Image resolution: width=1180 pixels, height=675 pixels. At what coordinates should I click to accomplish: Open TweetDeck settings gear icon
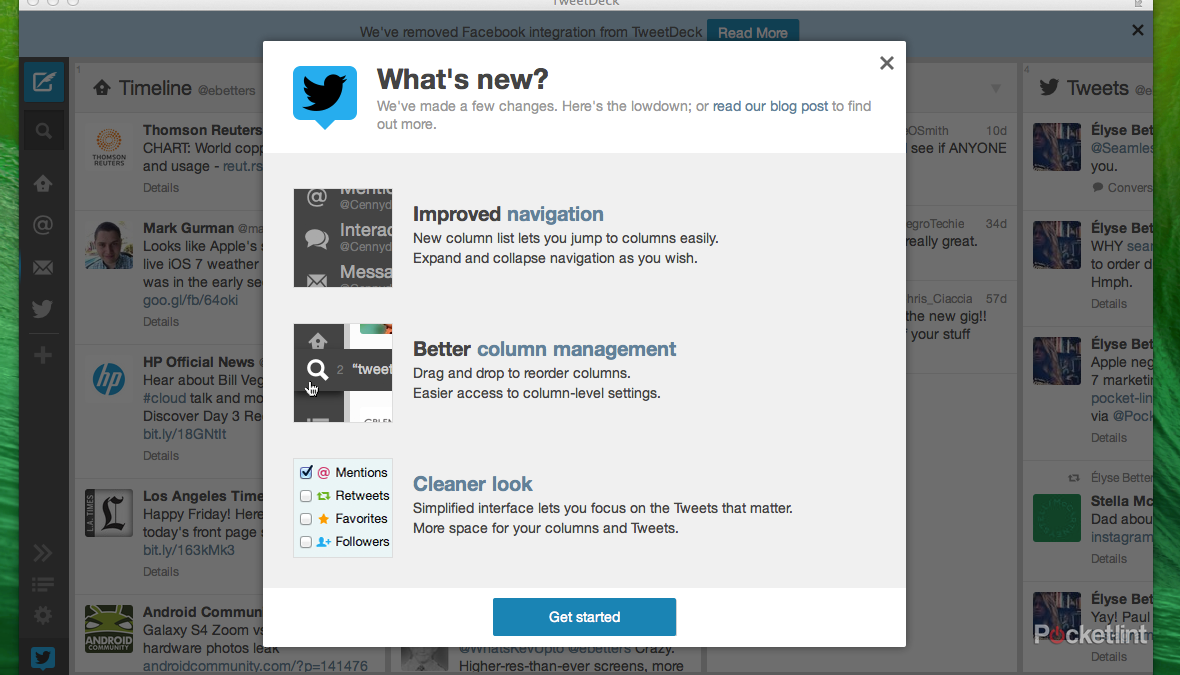tap(44, 615)
